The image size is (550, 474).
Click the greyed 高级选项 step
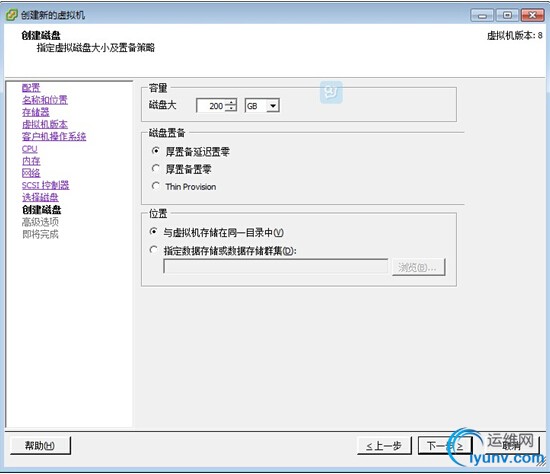click(x=40, y=222)
